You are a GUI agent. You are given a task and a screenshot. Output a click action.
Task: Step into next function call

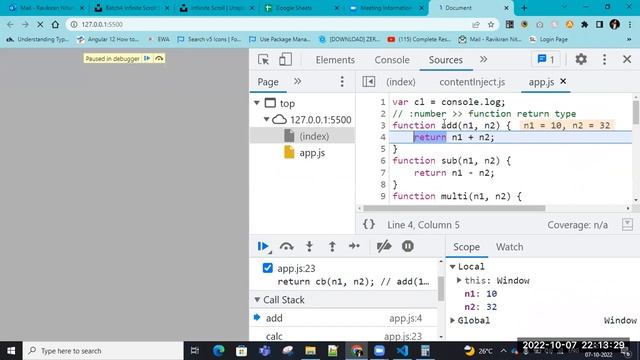[309, 246]
